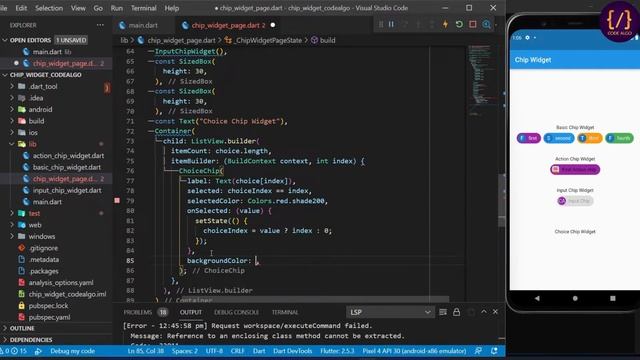Open analysis_options.yaml in the explorer
Viewport: 640px width, 360px height.
(x=61, y=282)
